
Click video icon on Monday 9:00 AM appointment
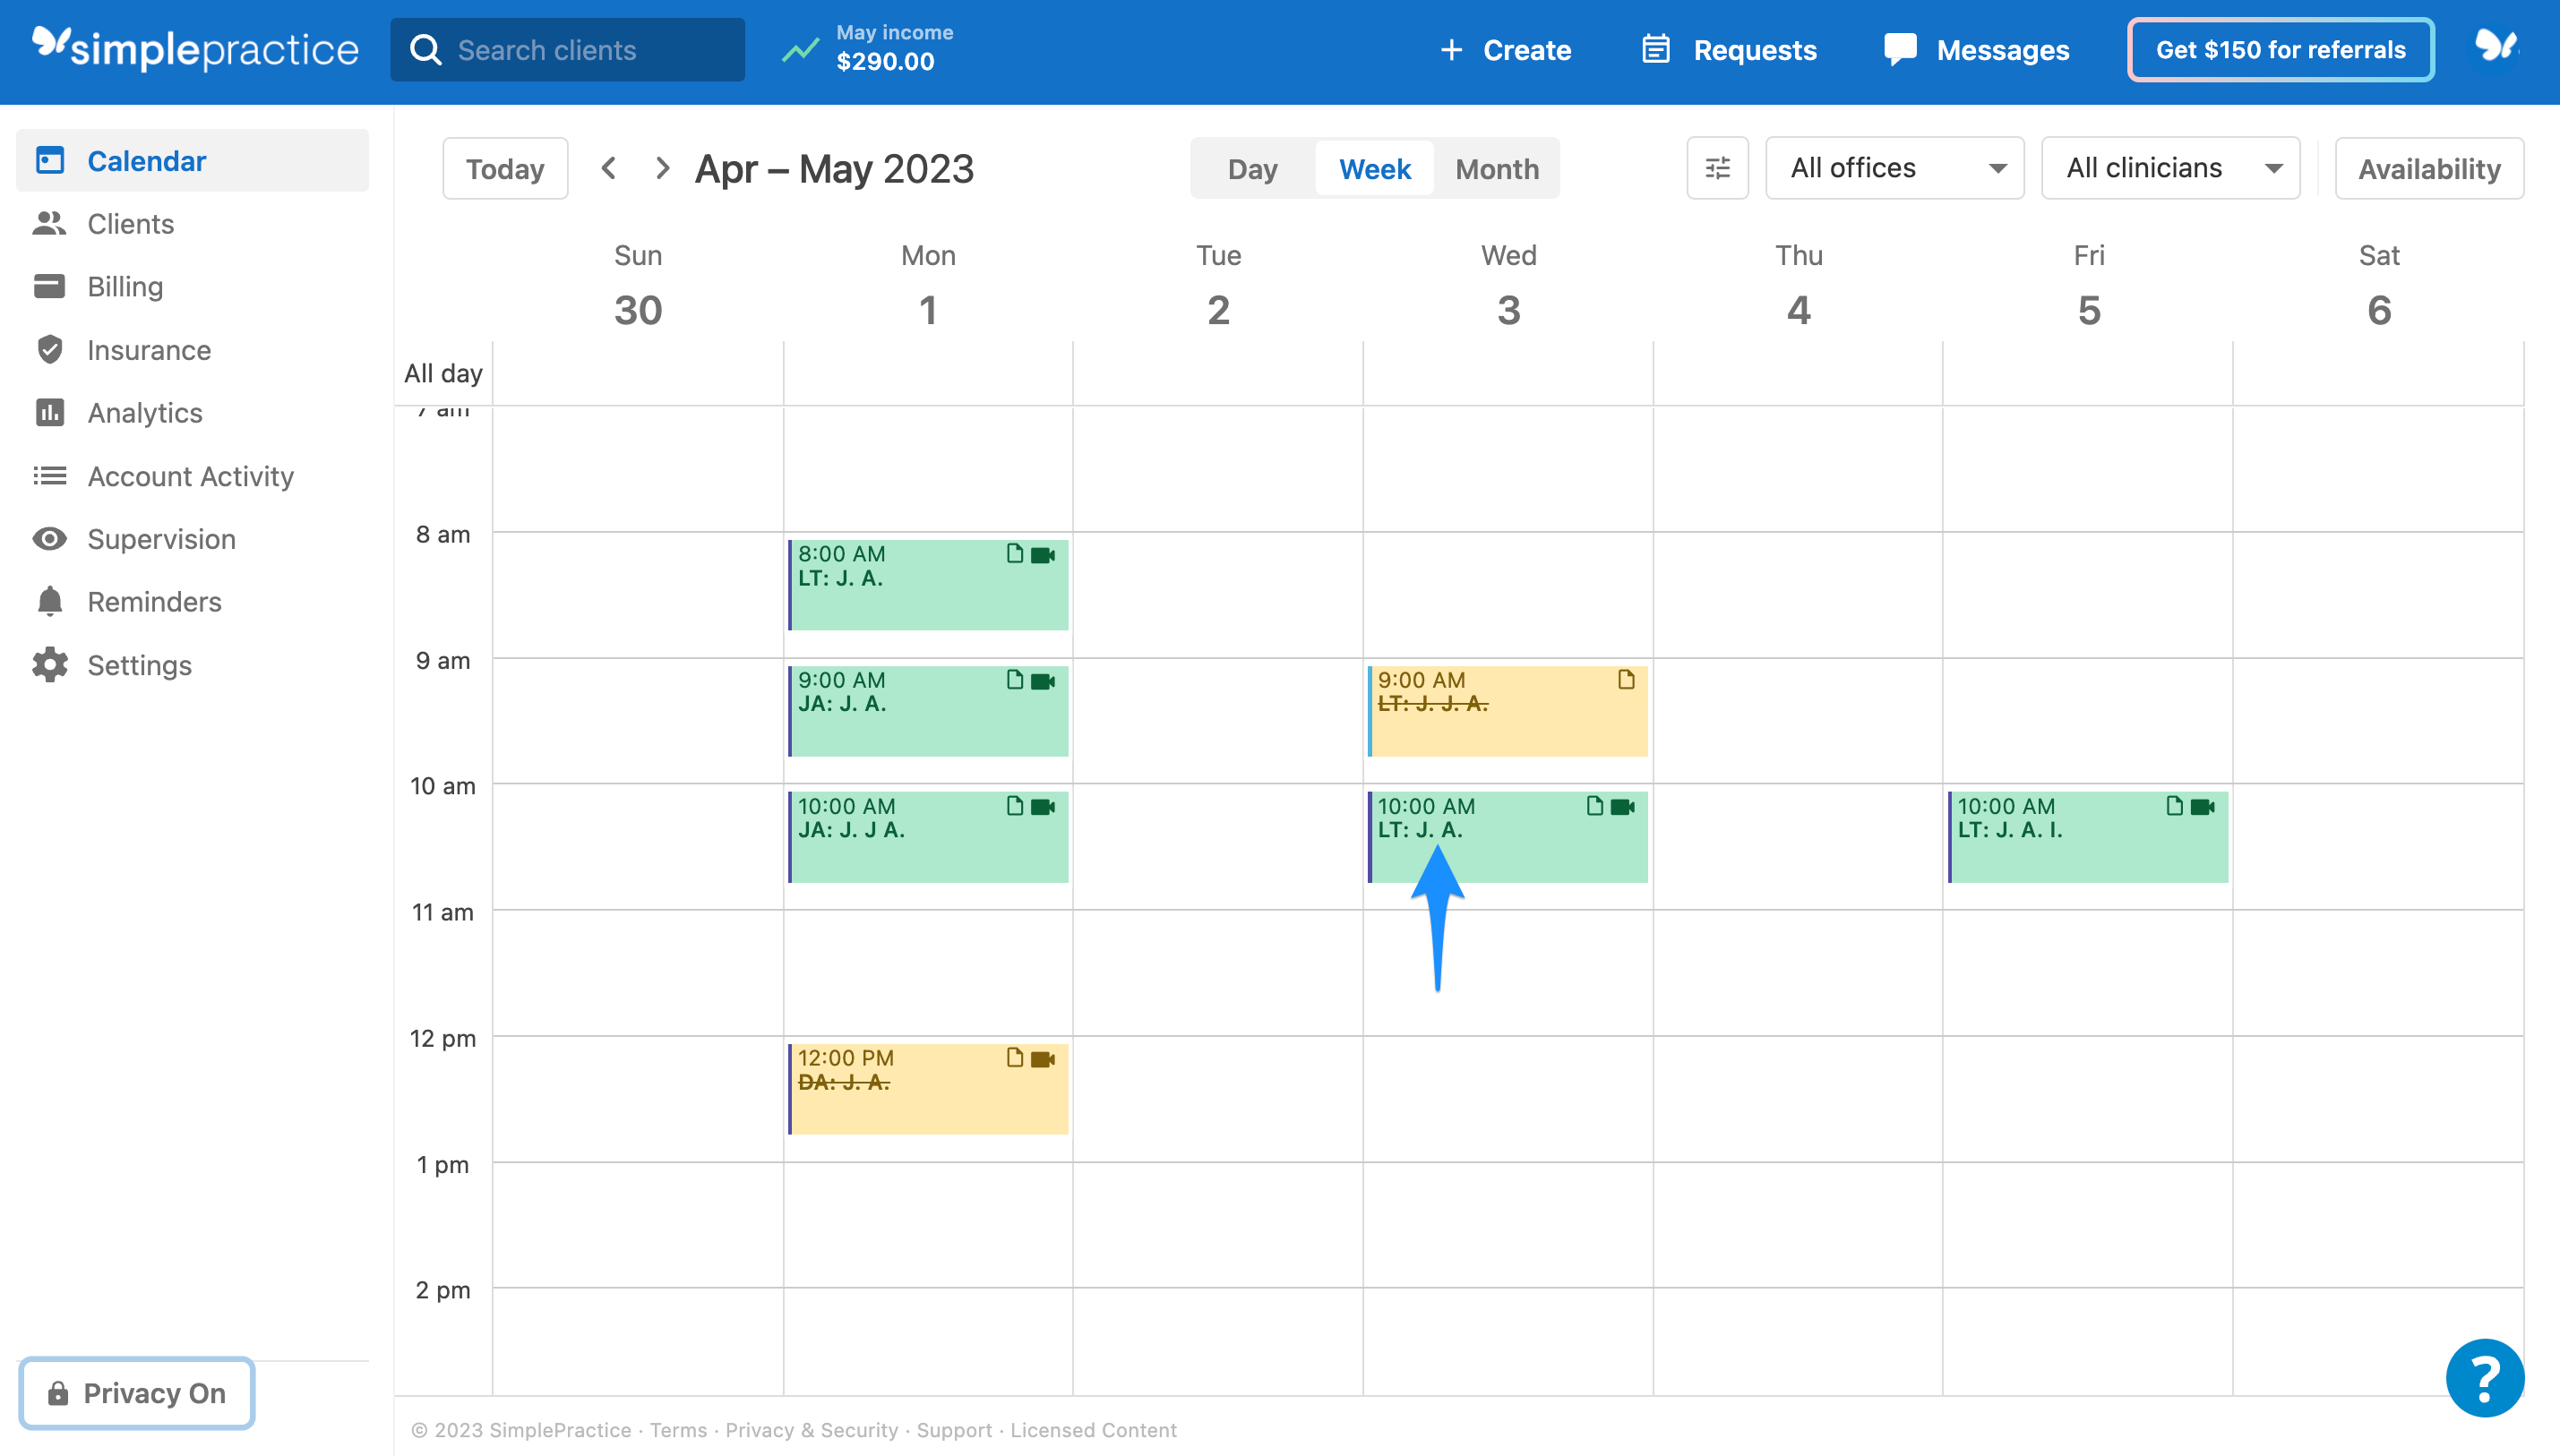(x=1043, y=681)
